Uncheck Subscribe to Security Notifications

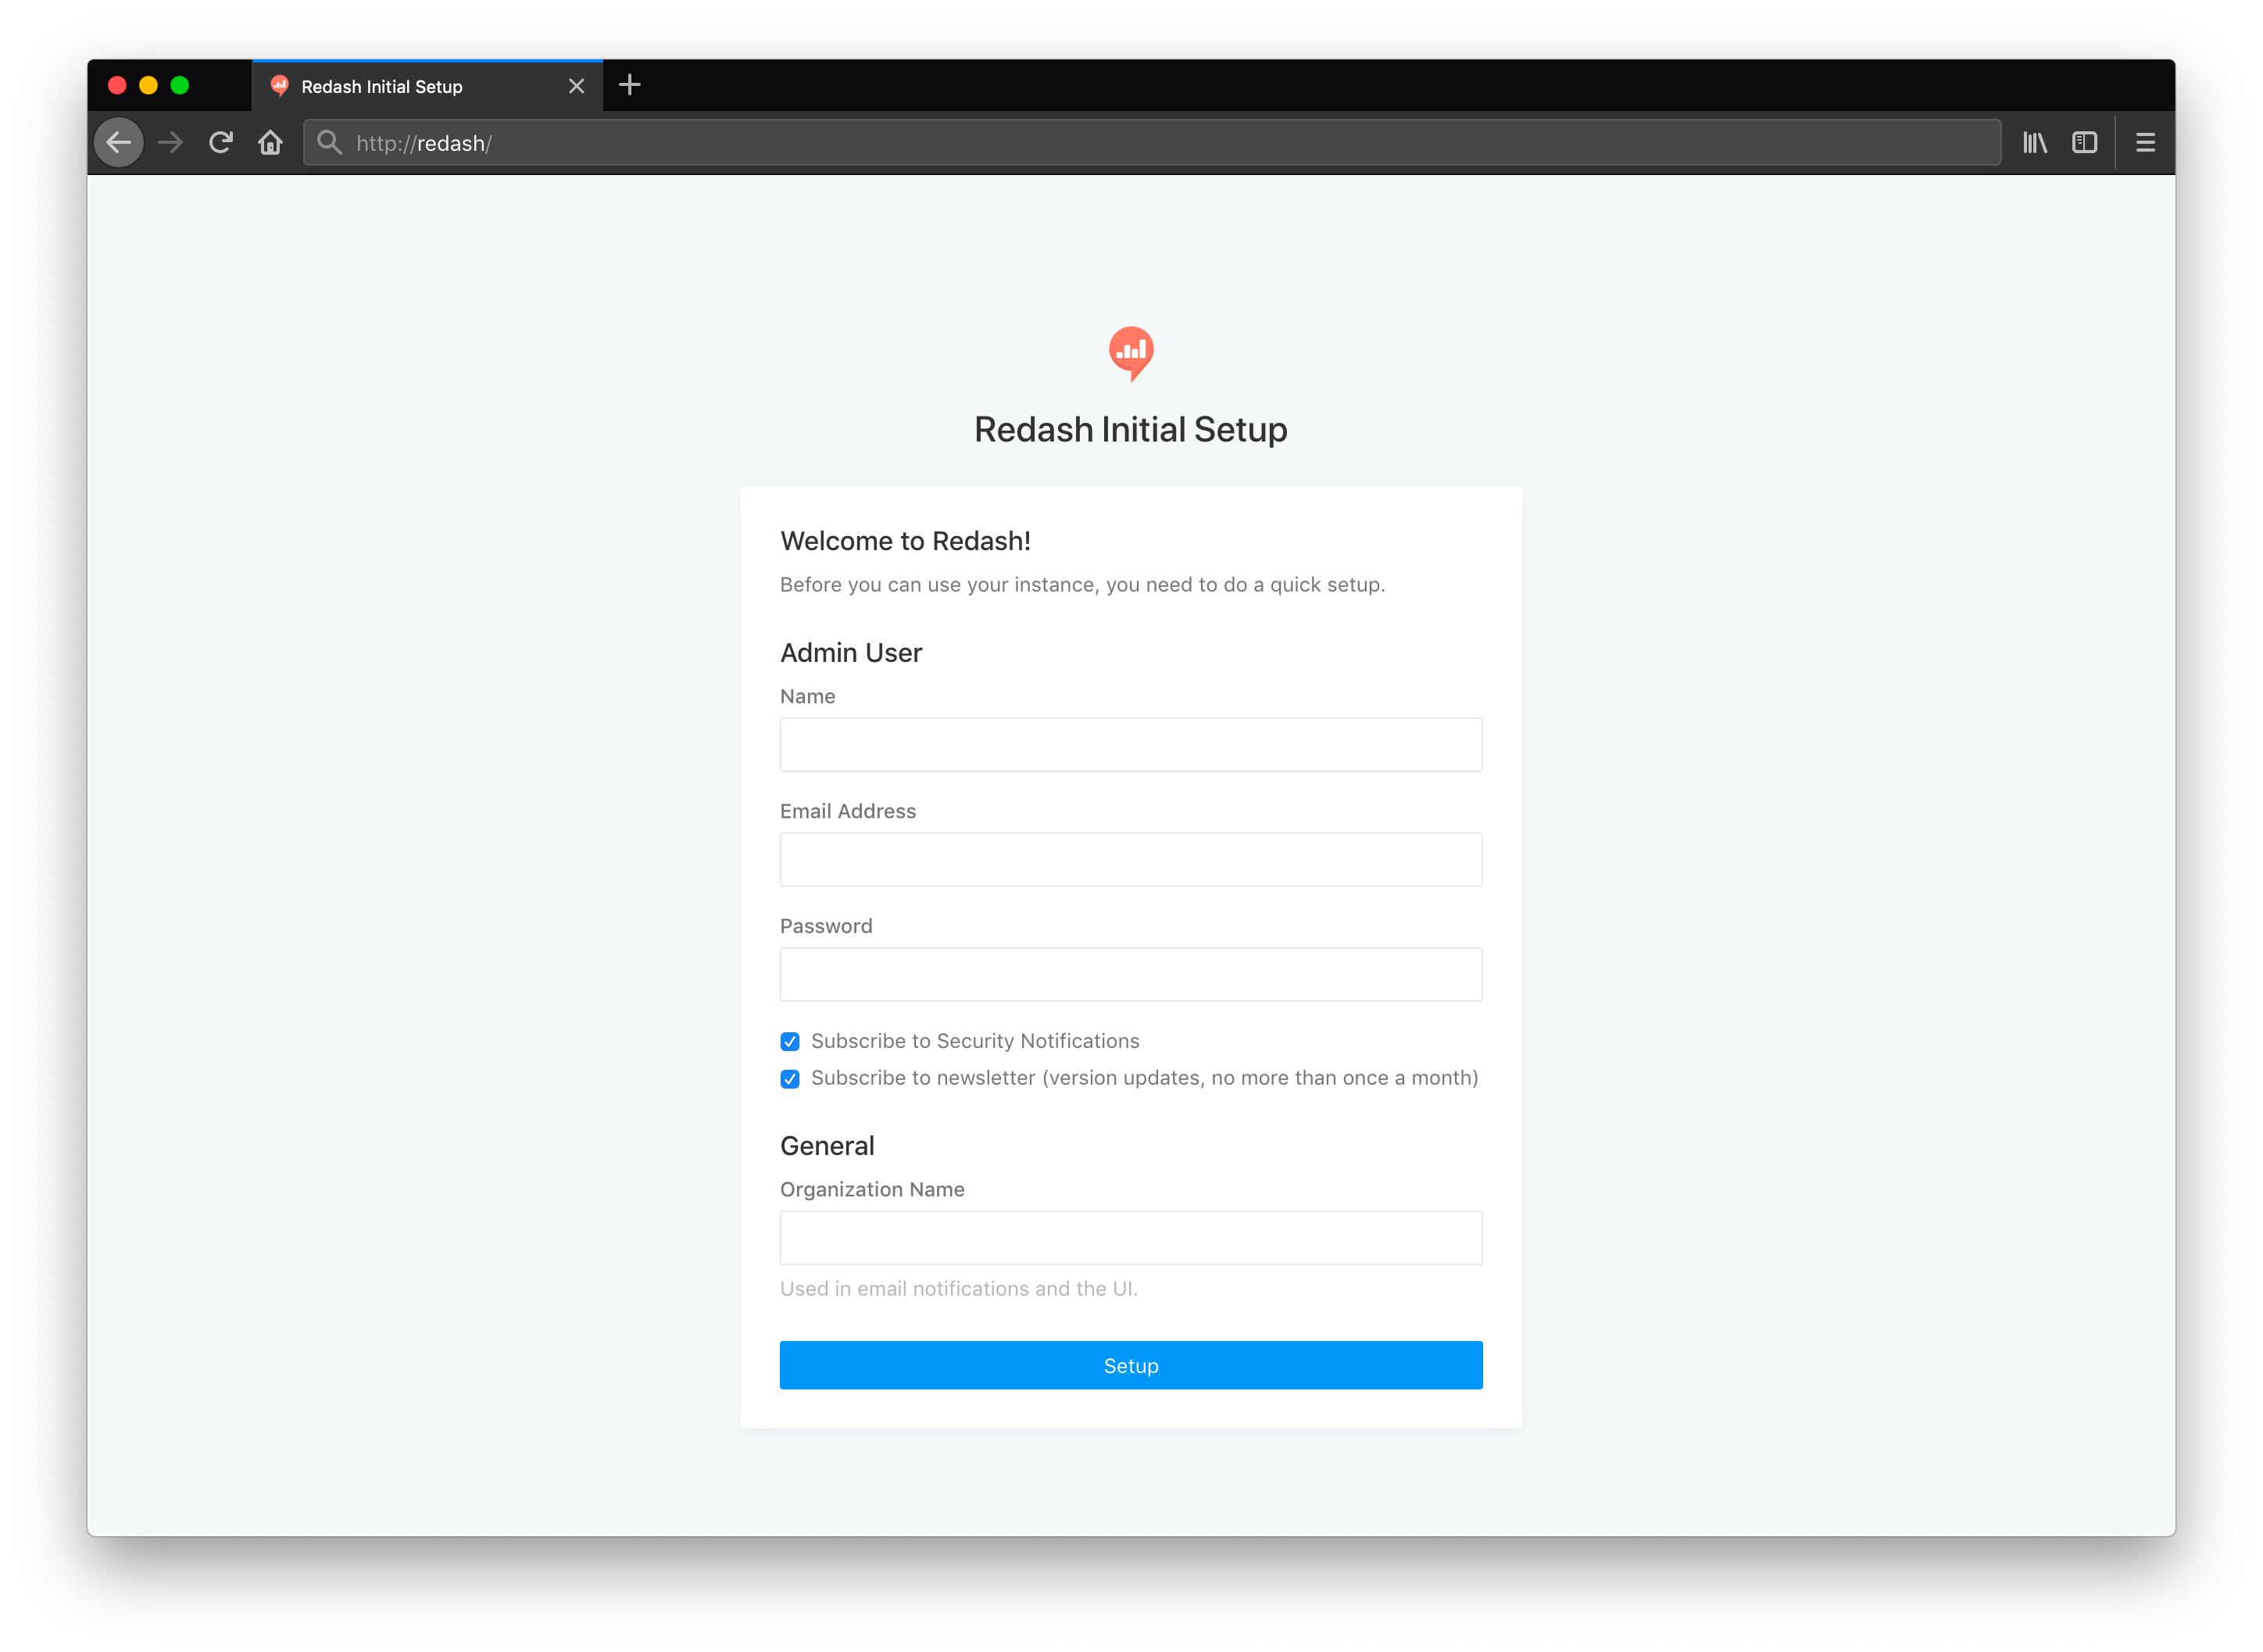(790, 1041)
